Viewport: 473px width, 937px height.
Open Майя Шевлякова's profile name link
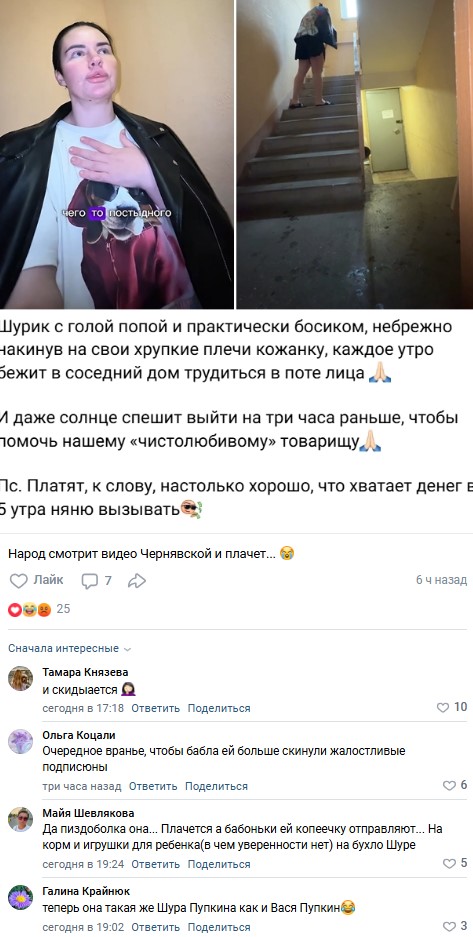(88, 813)
